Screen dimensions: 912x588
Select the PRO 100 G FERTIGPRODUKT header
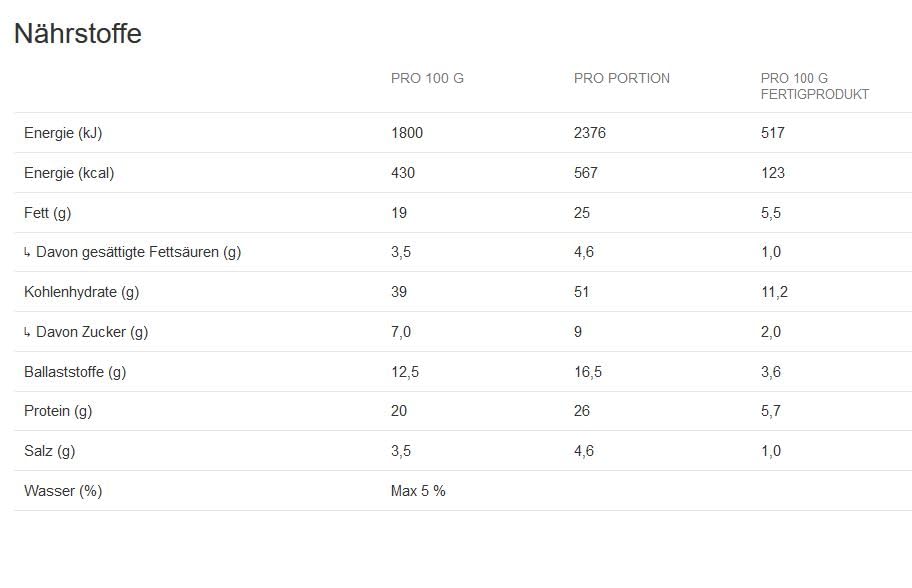coord(814,86)
